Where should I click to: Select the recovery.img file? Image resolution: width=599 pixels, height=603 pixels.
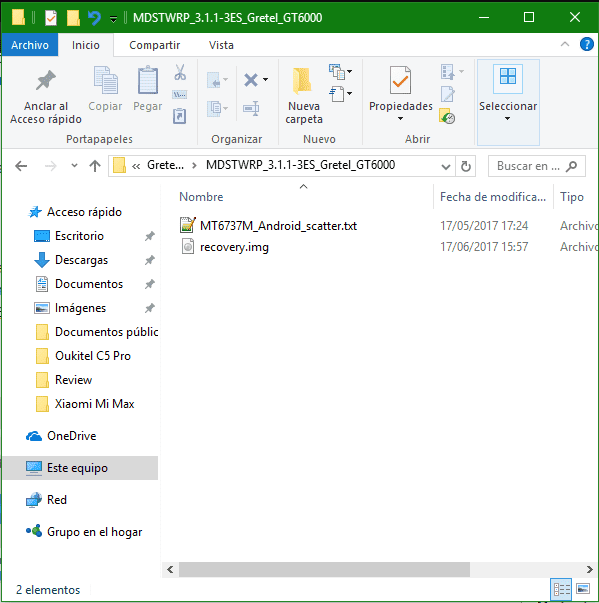[x=234, y=247]
